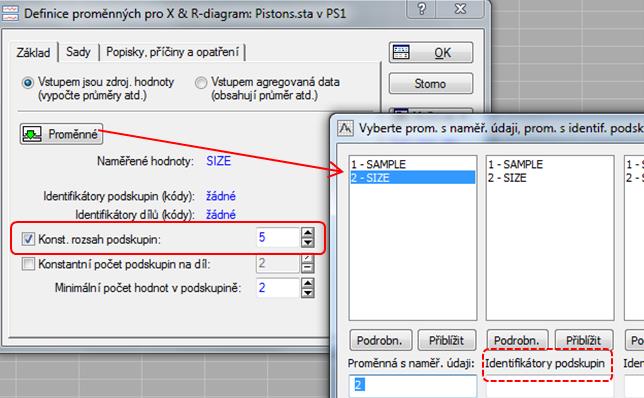Click the OK button

pos(431,53)
